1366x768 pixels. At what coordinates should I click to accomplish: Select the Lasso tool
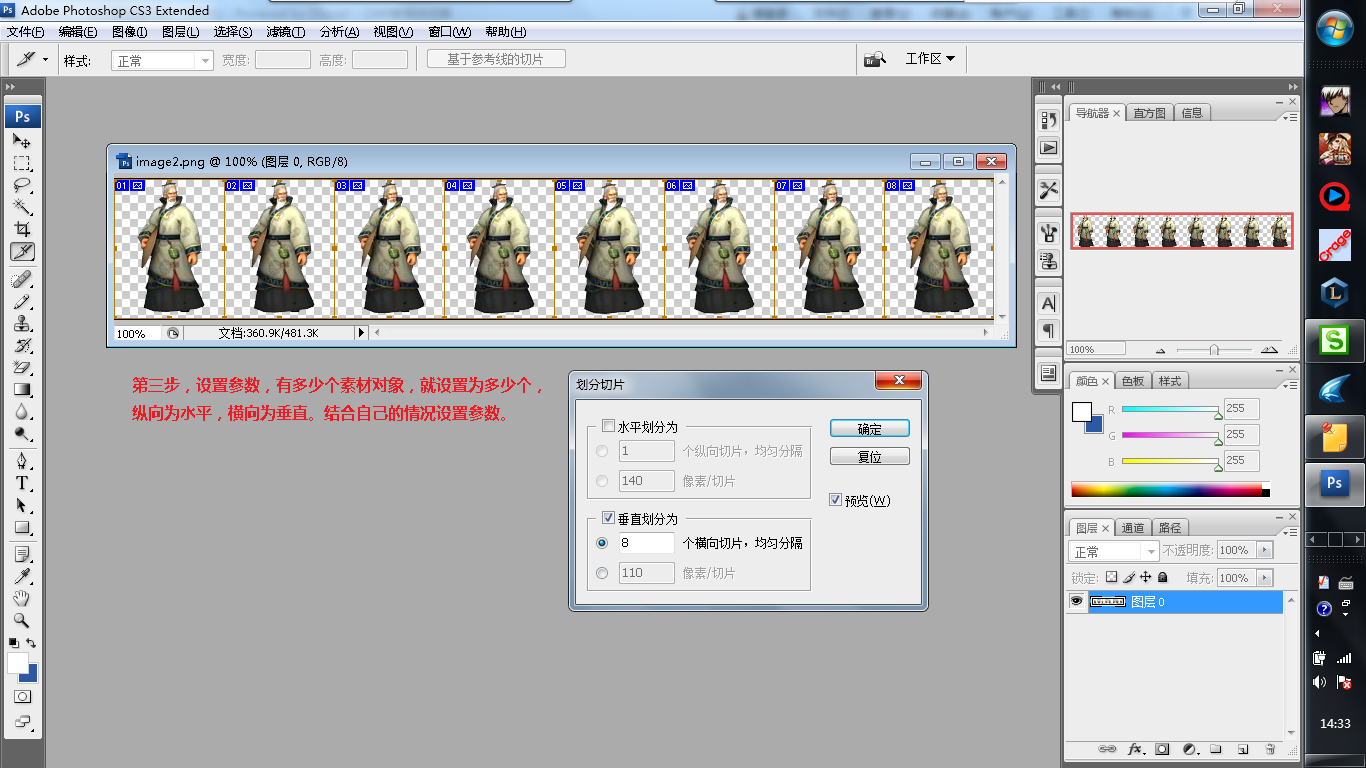[22, 186]
